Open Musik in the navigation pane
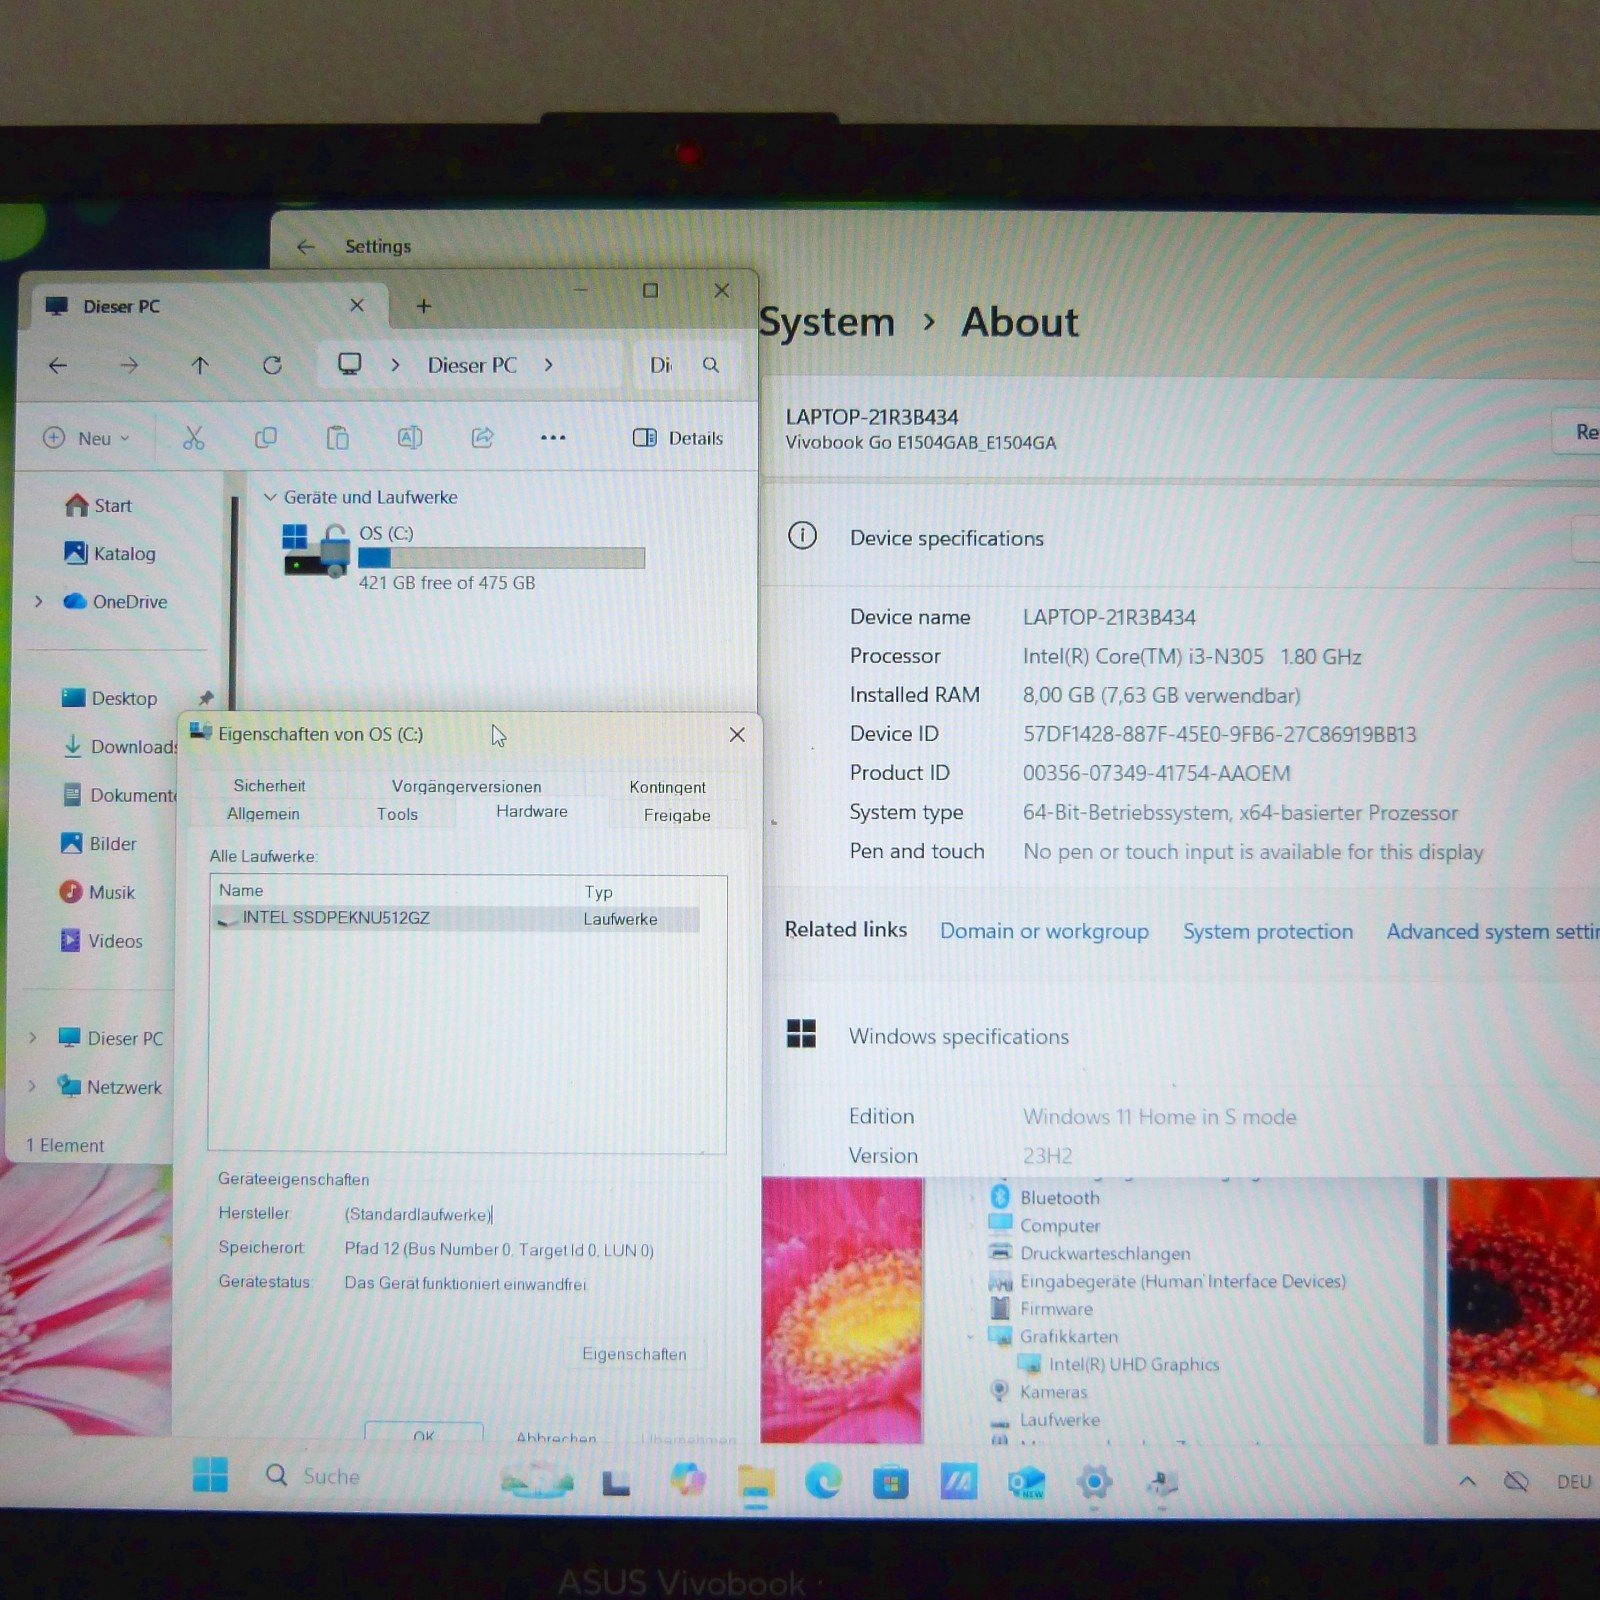 (x=97, y=892)
